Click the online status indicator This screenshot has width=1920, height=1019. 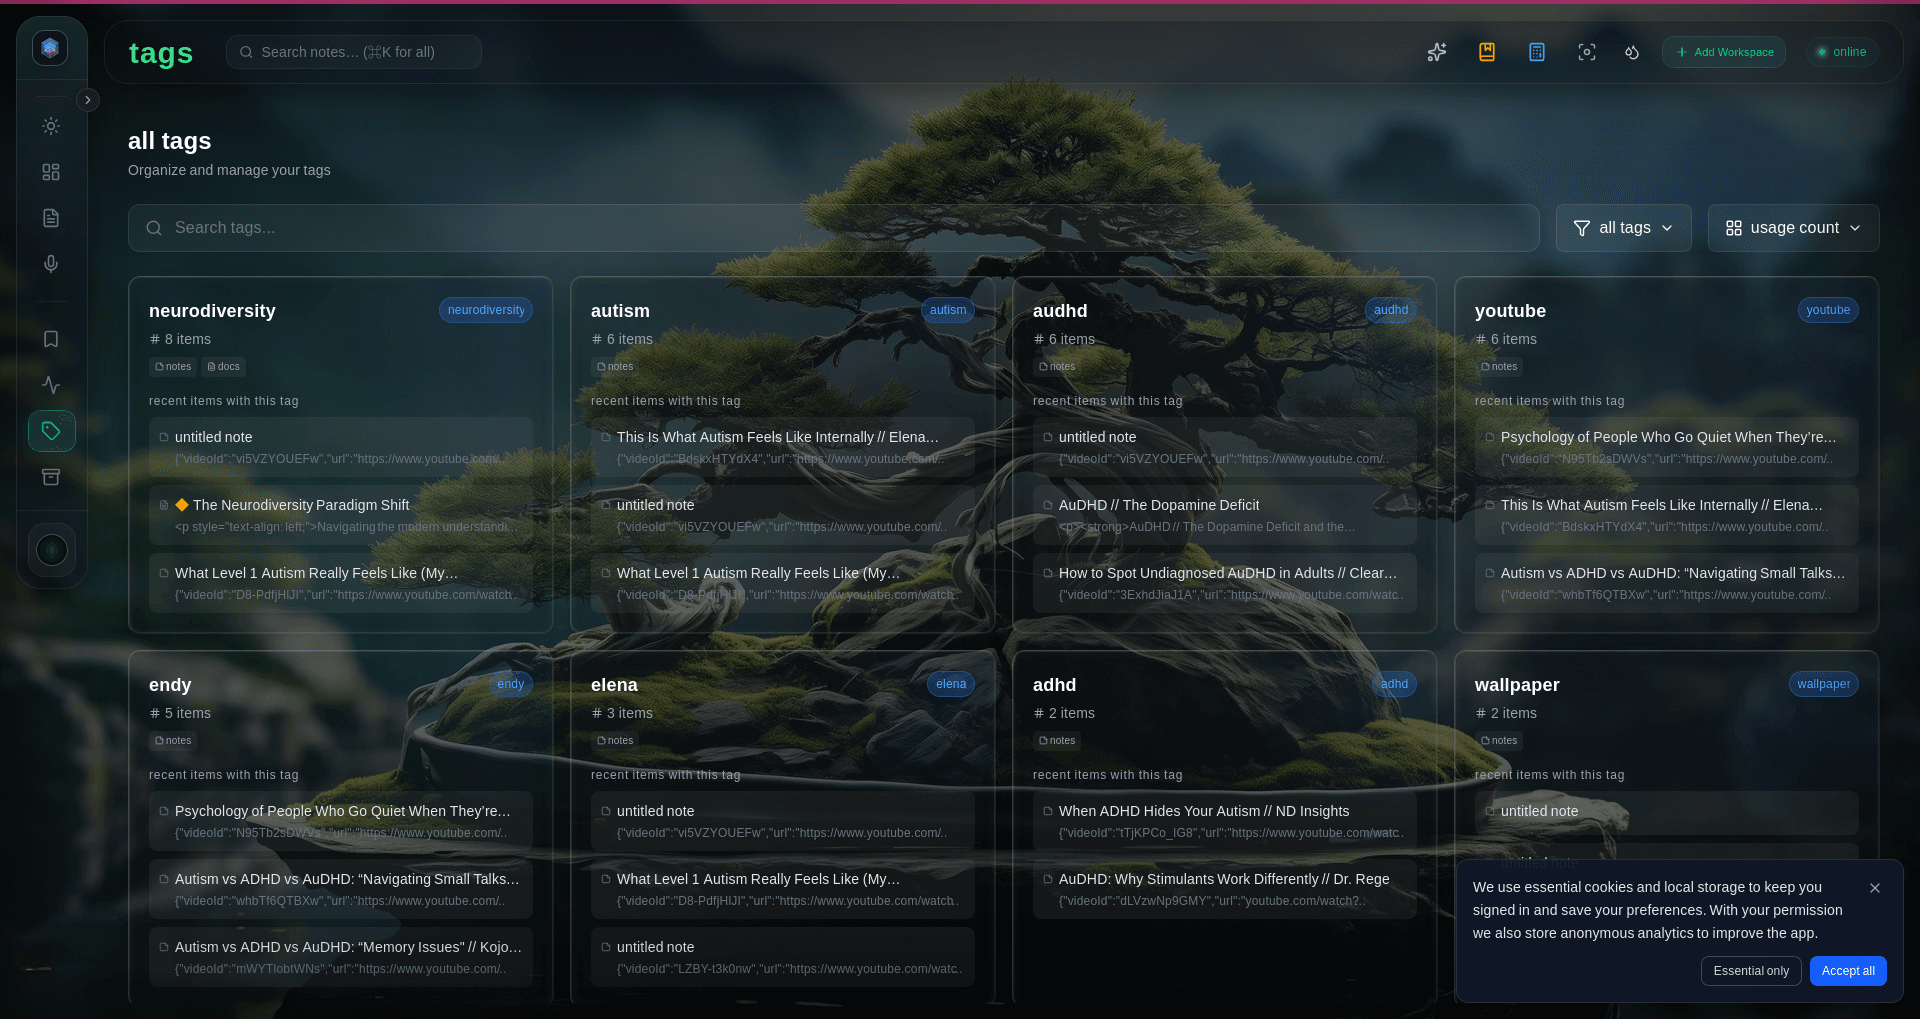click(1841, 52)
